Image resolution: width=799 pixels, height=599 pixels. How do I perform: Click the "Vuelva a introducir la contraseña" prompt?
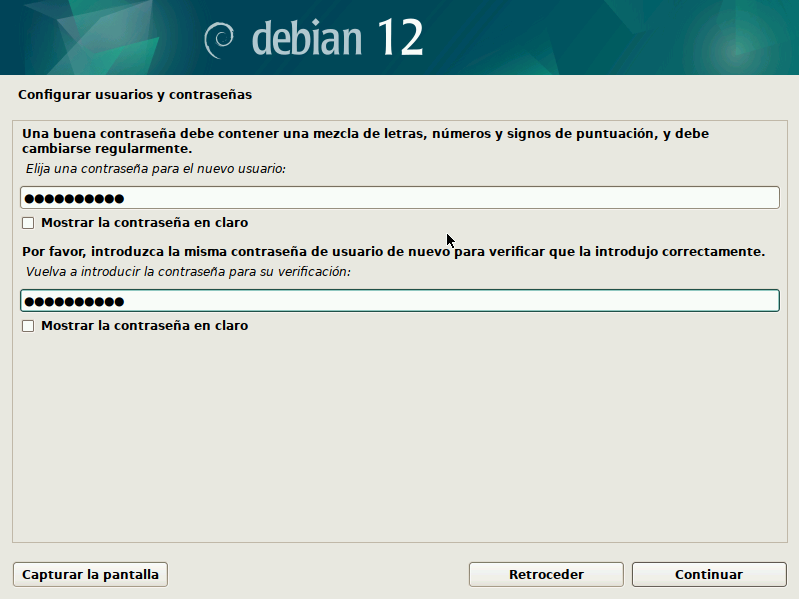(x=188, y=272)
